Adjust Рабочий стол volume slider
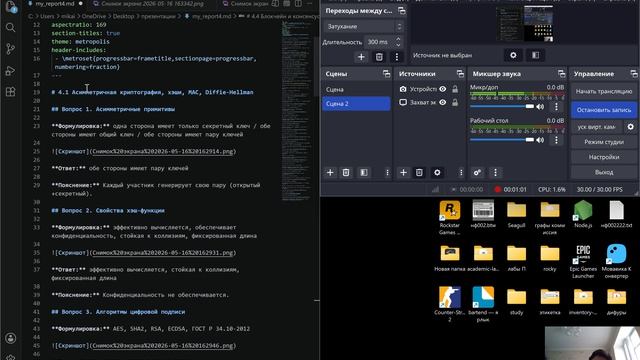Viewport: 640px width, 360px height. pyautogui.click(x=502, y=140)
